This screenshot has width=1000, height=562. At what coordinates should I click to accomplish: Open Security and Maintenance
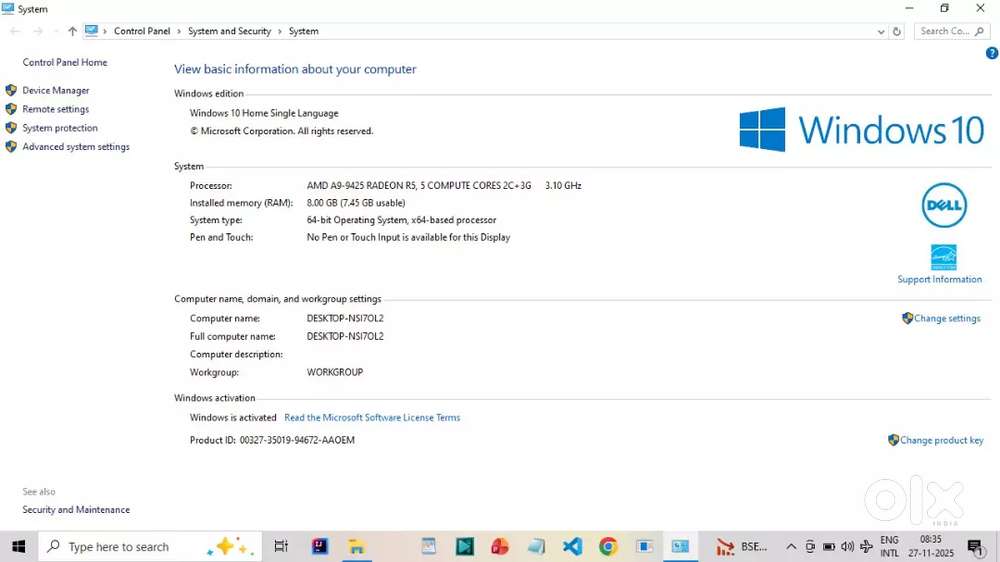[x=76, y=510]
